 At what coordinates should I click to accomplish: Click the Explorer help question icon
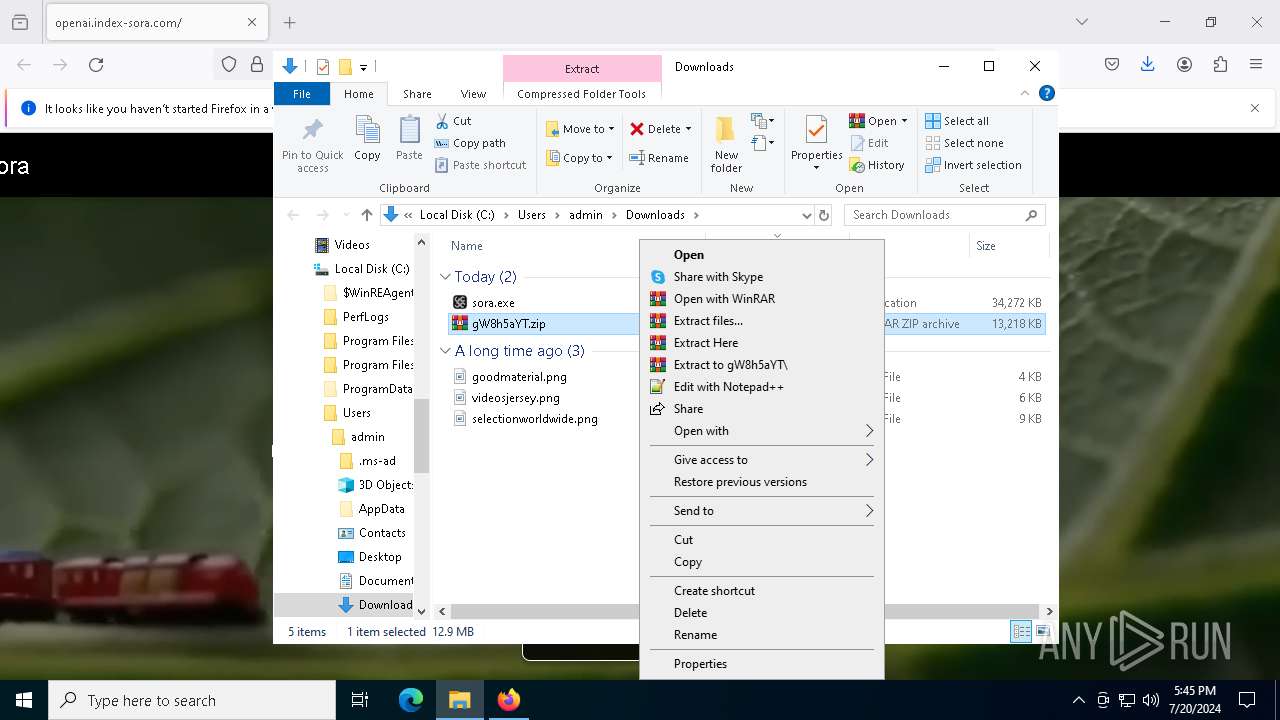pyautogui.click(x=1047, y=93)
